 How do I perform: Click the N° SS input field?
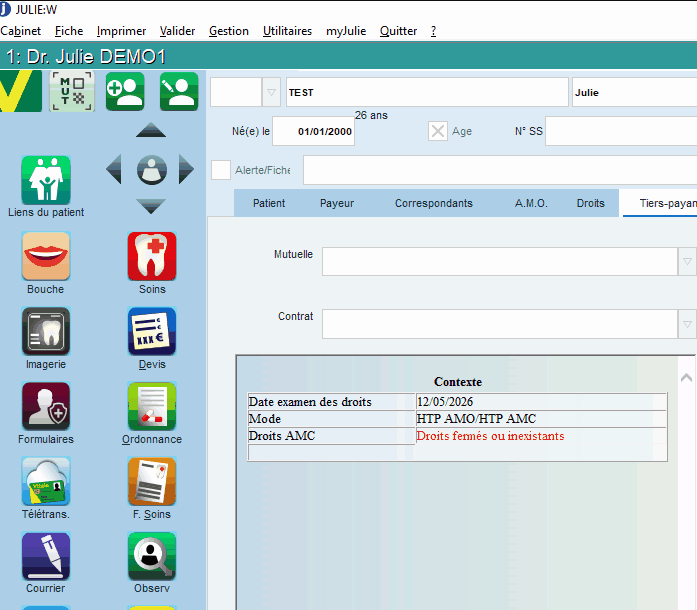621,131
